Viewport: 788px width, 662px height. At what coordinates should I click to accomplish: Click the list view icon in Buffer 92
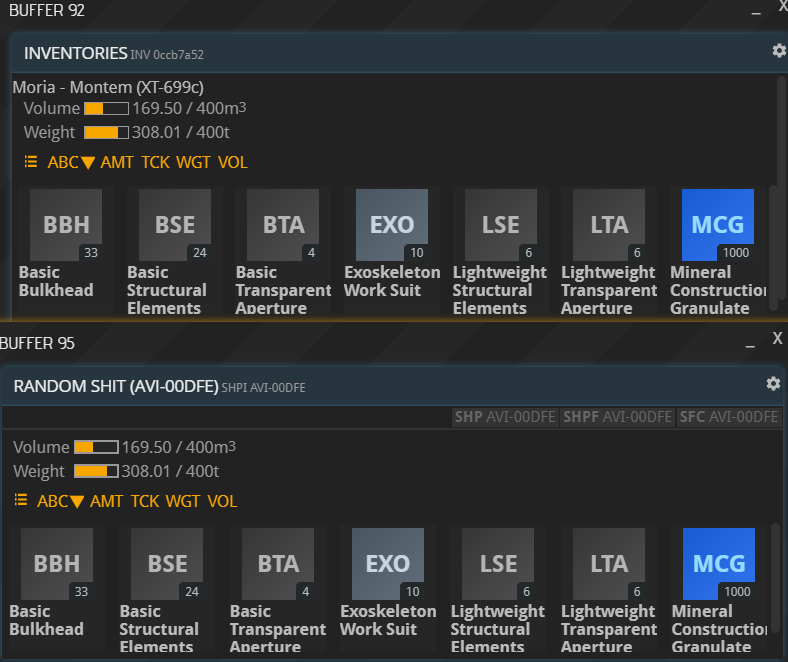[x=31, y=162]
